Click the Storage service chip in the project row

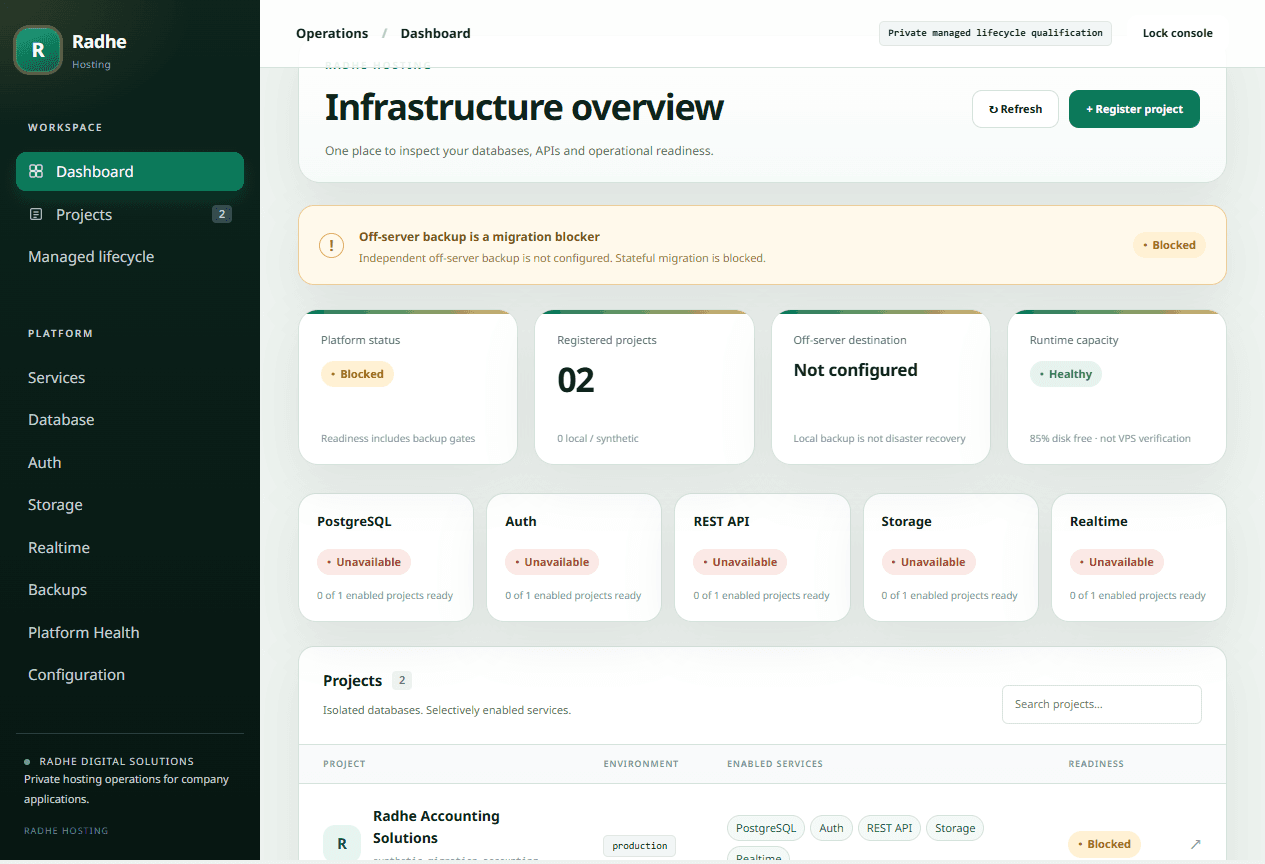(955, 828)
